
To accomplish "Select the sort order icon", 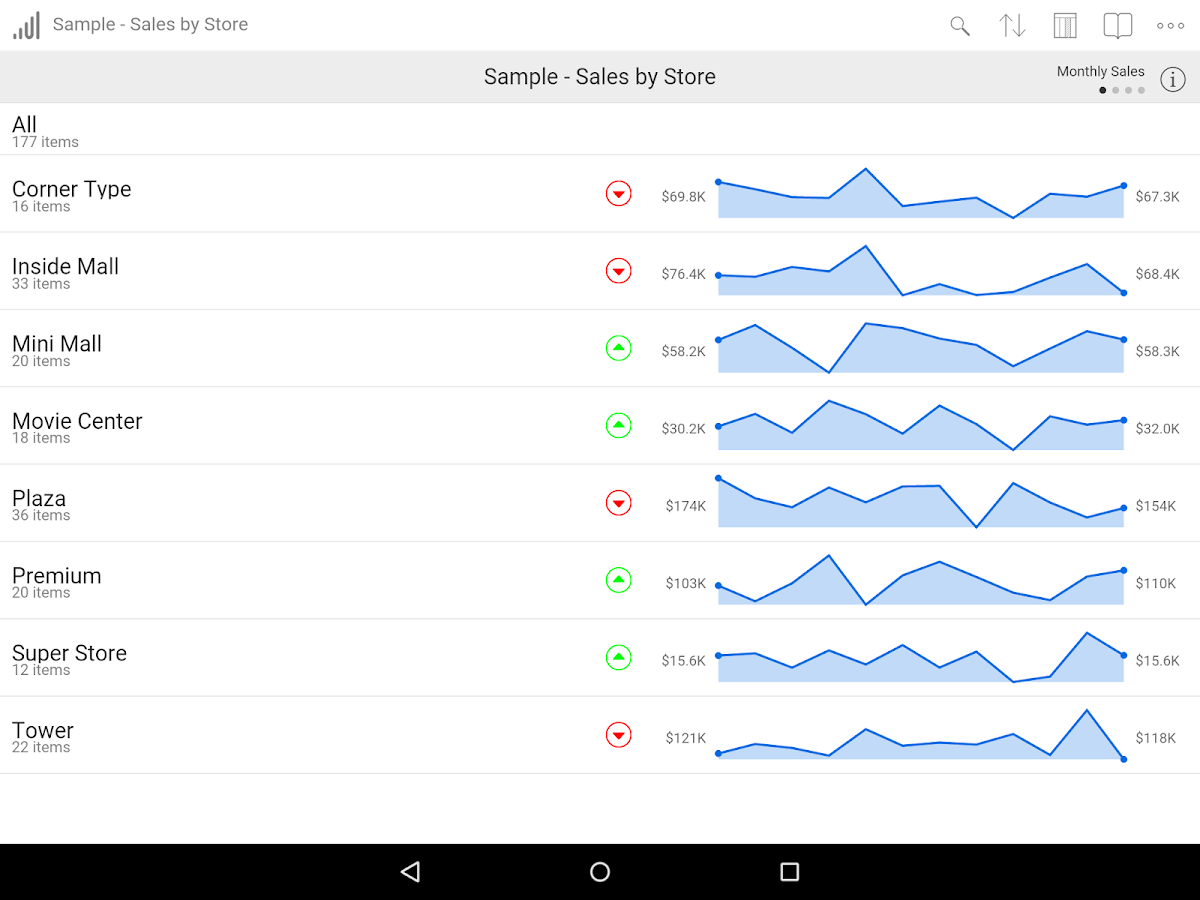I will tap(1012, 25).
